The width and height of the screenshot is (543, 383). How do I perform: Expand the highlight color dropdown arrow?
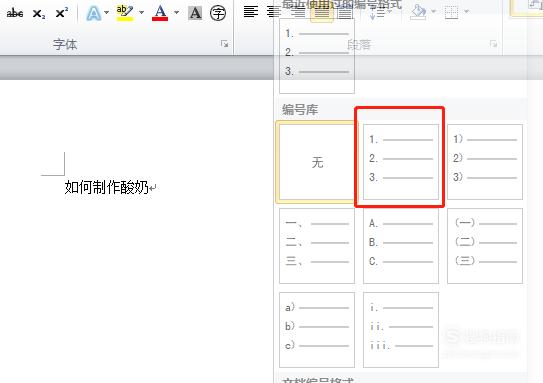pyautogui.click(x=141, y=13)
